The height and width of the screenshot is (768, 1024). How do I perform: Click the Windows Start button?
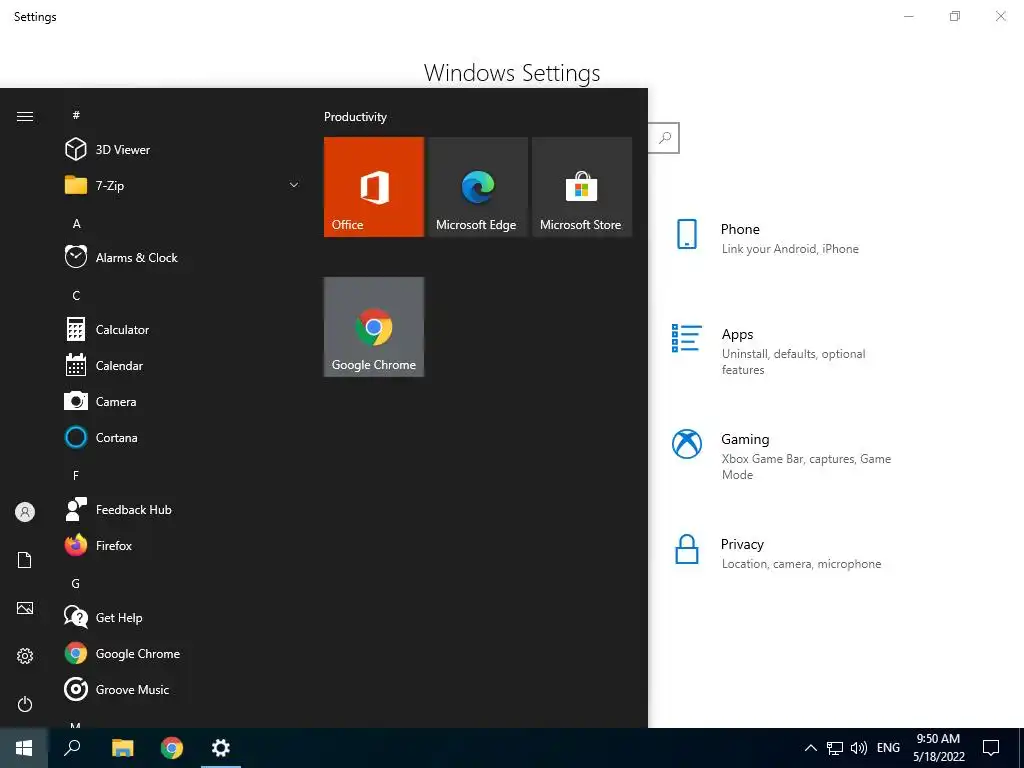(x=24, y=748)
